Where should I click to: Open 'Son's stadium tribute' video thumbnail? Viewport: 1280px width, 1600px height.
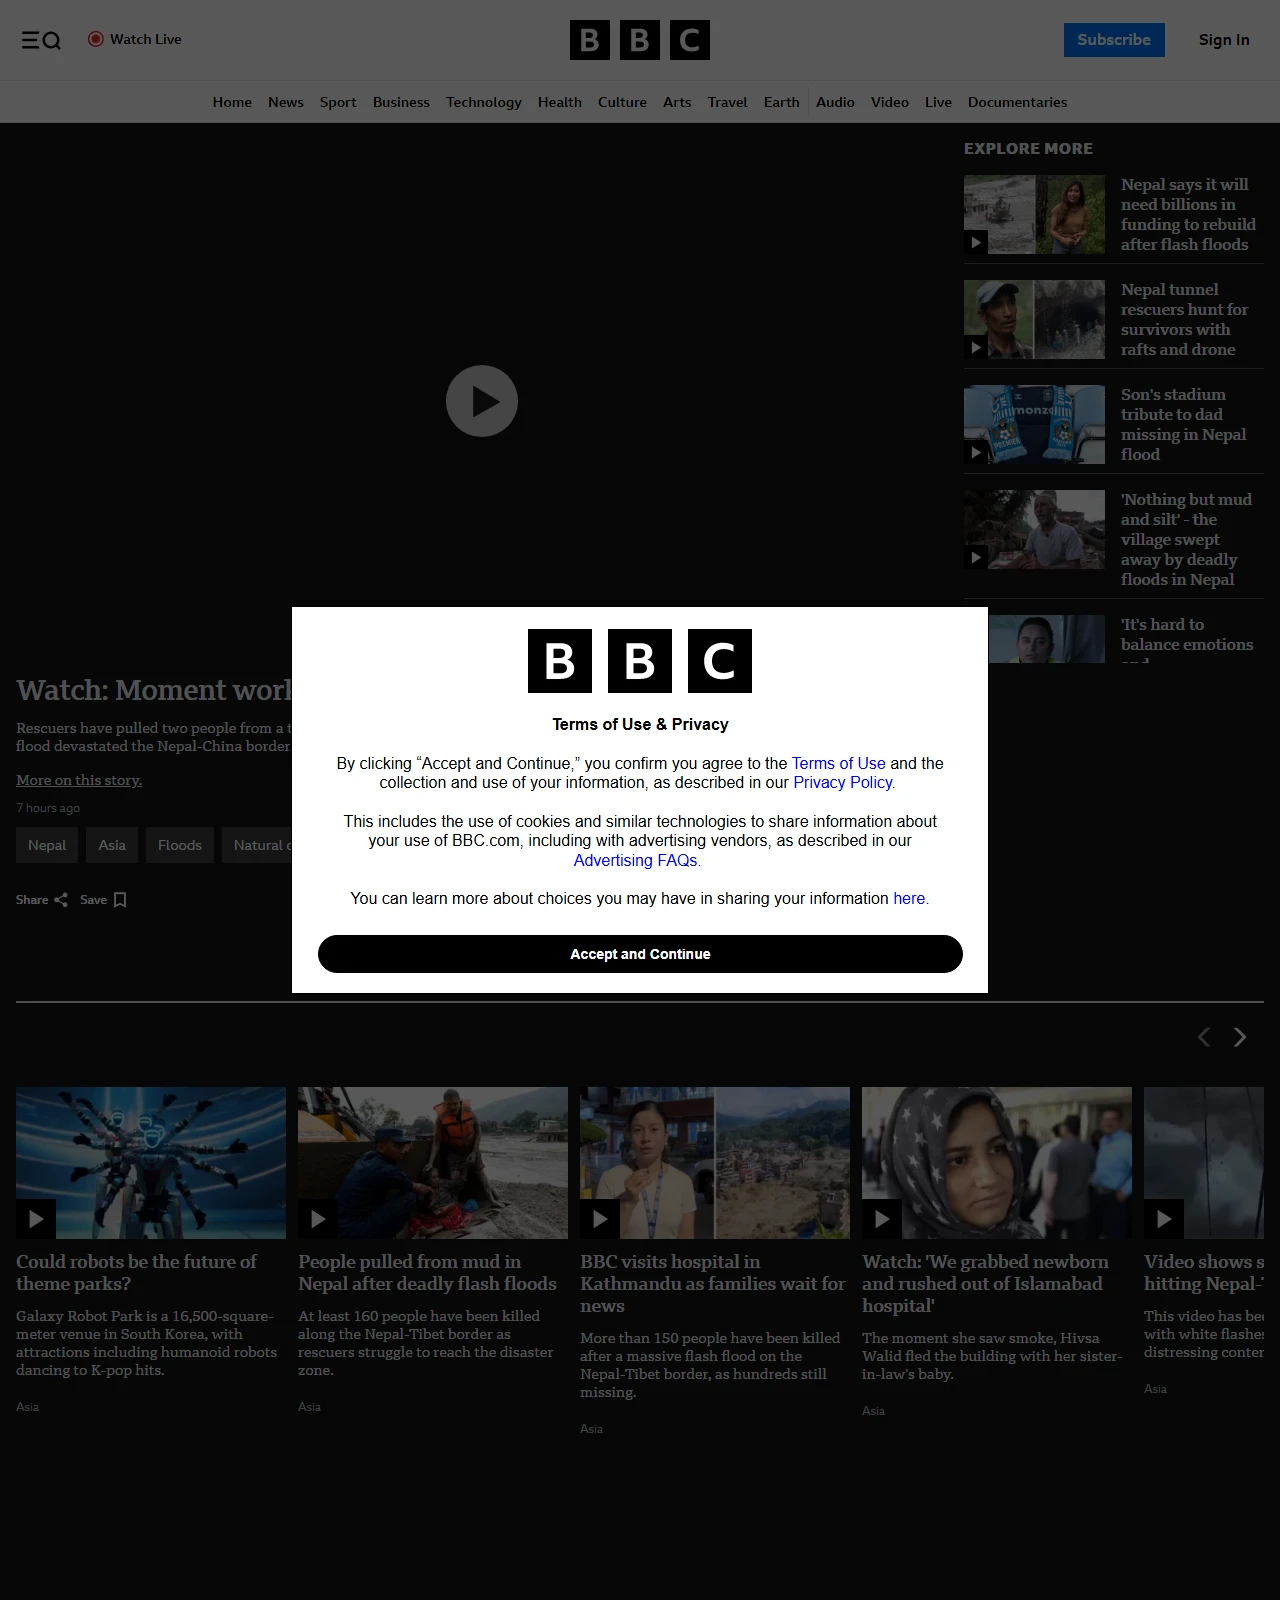pyautogui.click(x=1034, y=424)
